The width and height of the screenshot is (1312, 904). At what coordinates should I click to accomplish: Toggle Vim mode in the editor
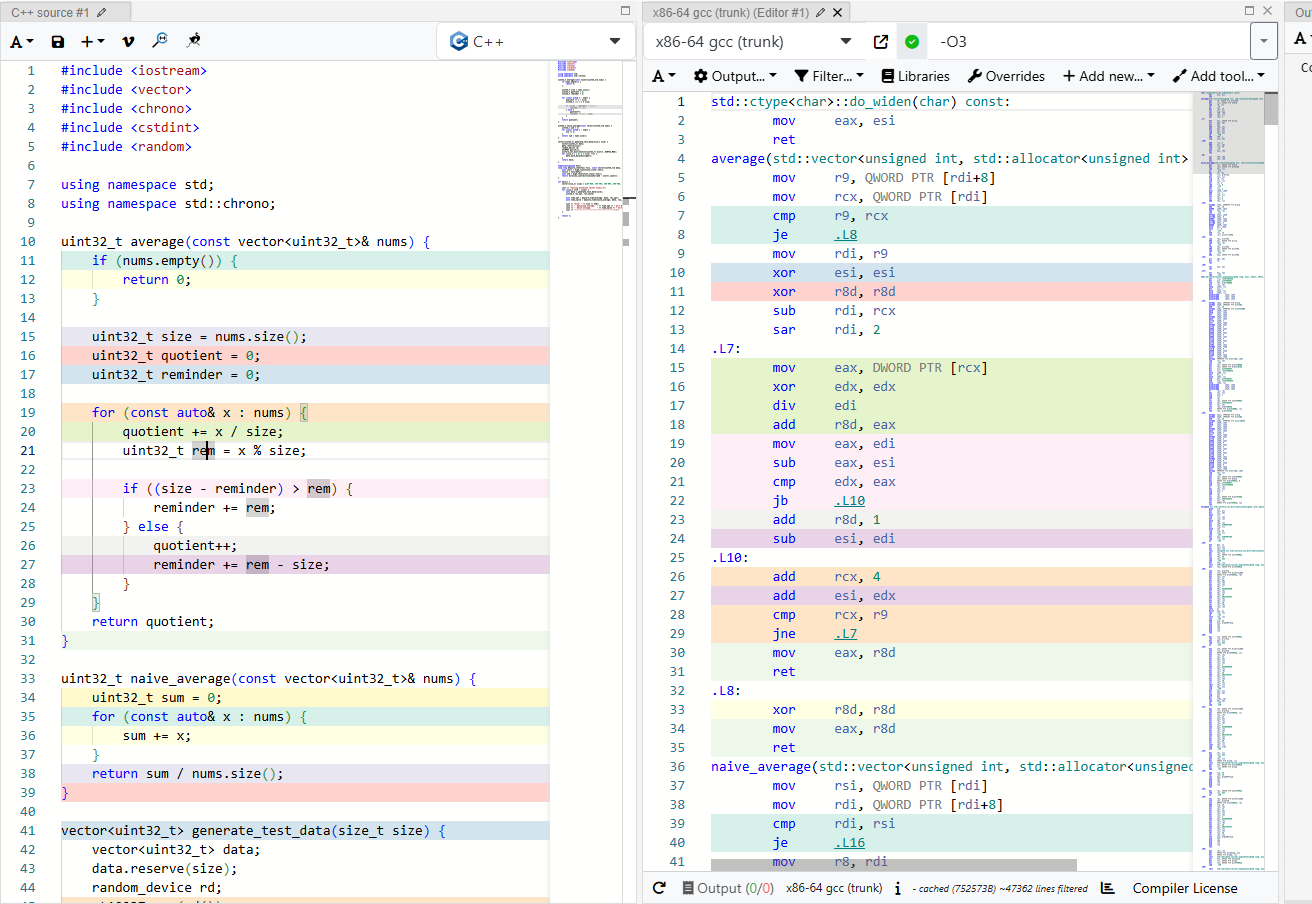coord(128,41)
